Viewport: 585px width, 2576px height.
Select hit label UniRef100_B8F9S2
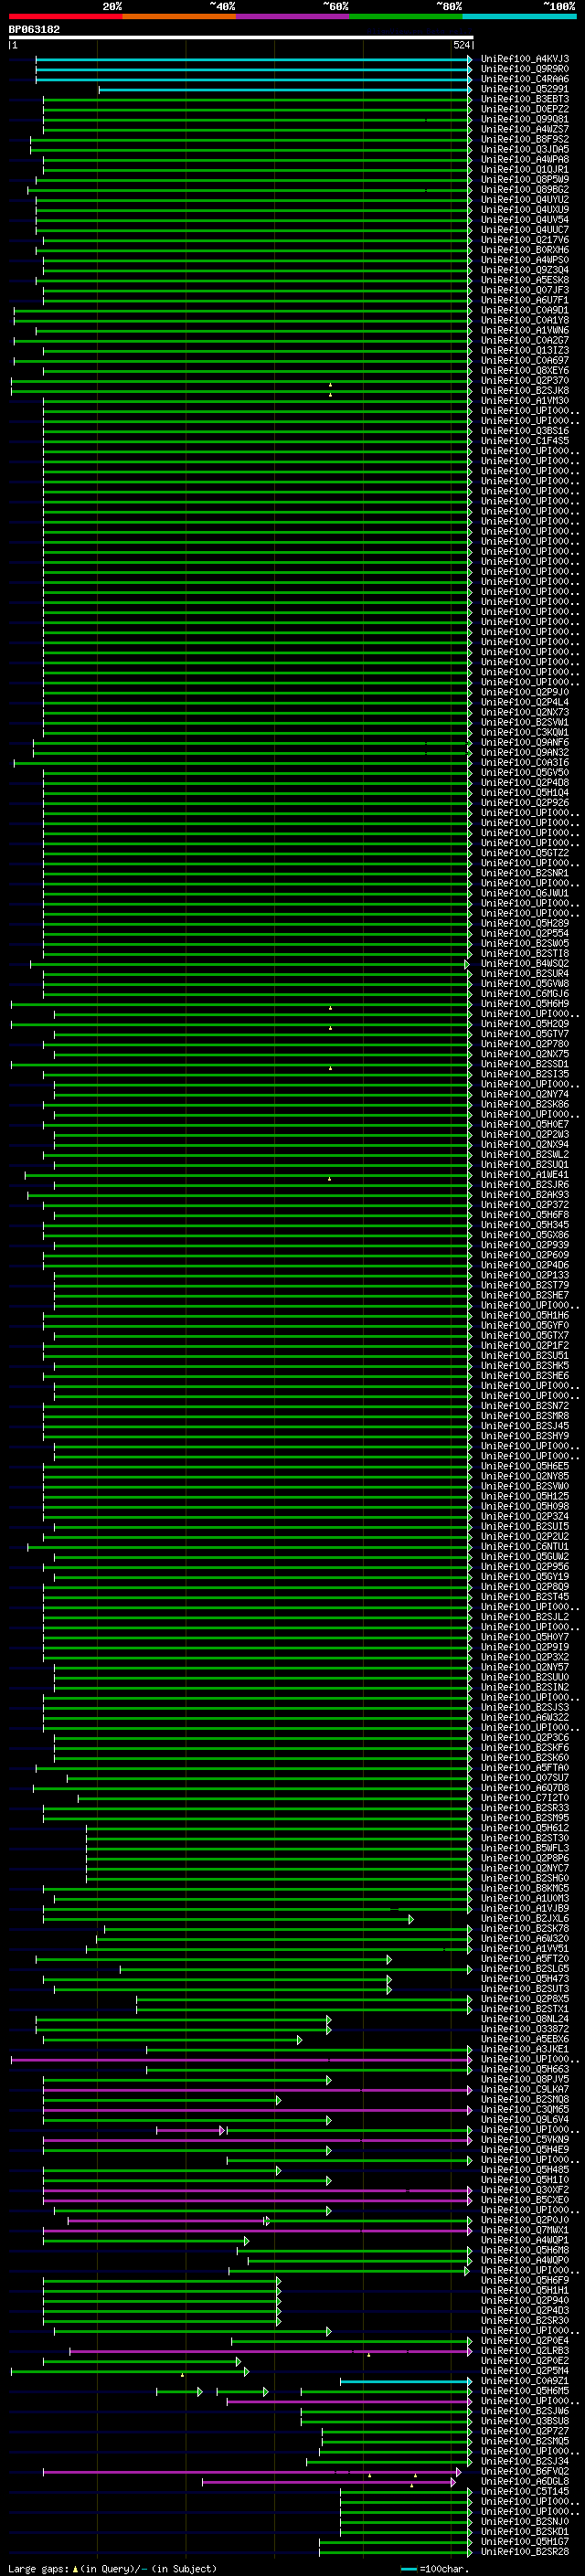pyautogui.click(x=525, y=139)
